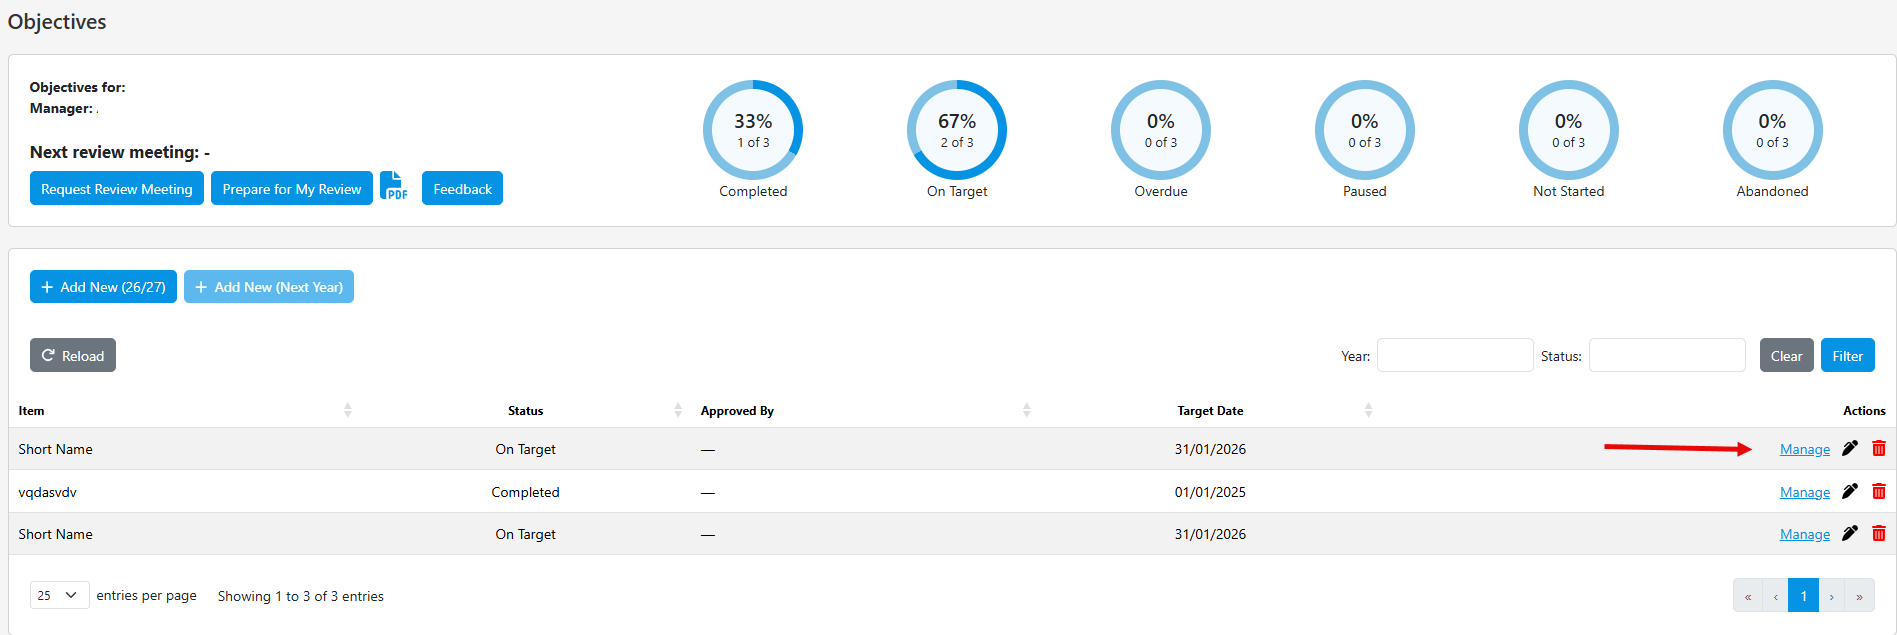
Task: Delete the vqdasvdv objective trash icon
Action: [x=1879, y=492]
